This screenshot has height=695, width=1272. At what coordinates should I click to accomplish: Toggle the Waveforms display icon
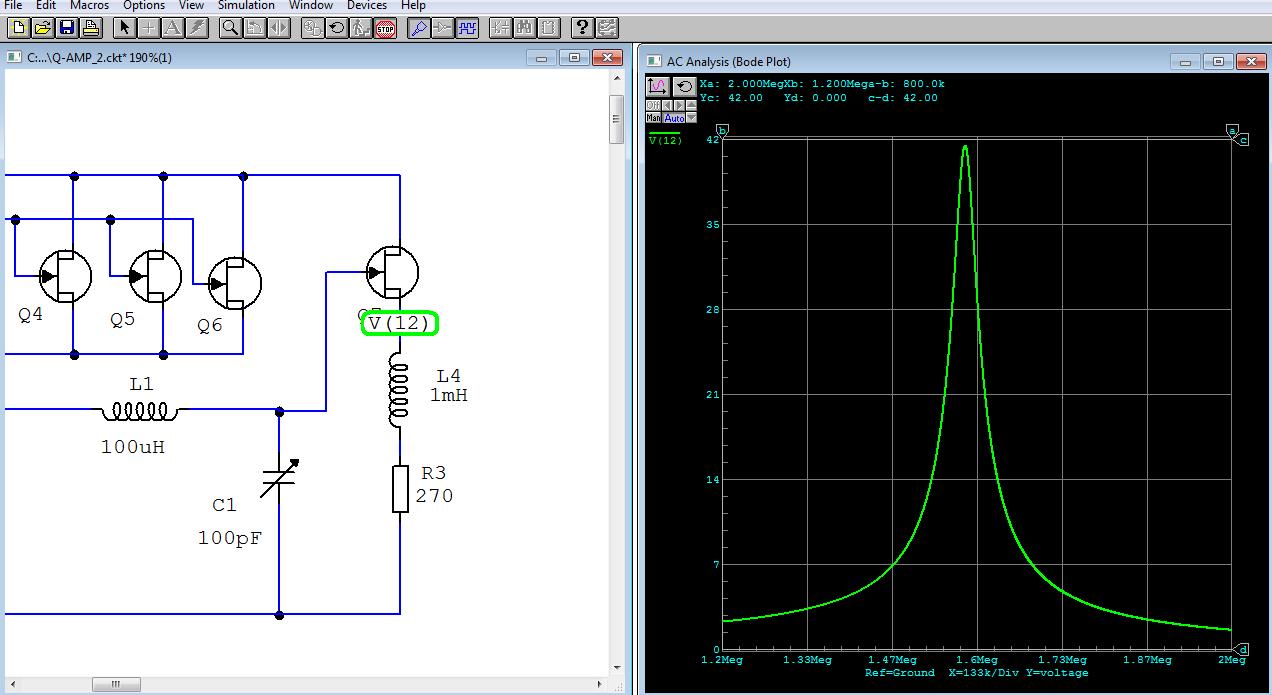(x=467, y=28)
